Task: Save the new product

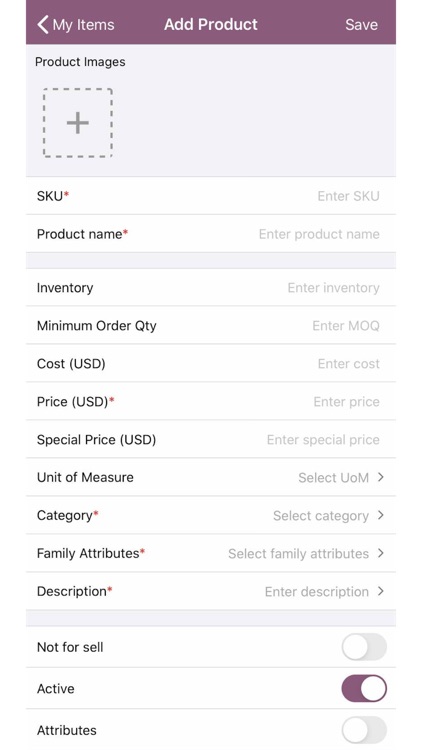Action: (361, 24)
